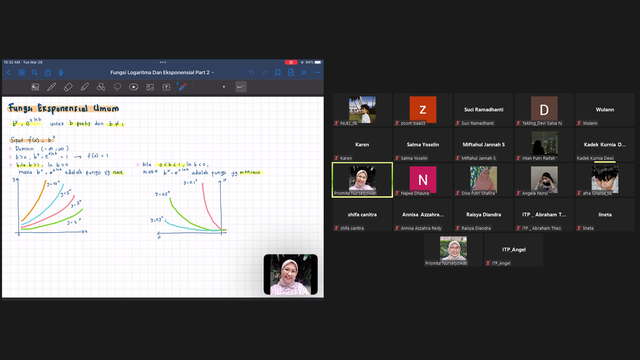640x360 pixels.
Task: Select the Pen tool
Action: click(51, 87)
